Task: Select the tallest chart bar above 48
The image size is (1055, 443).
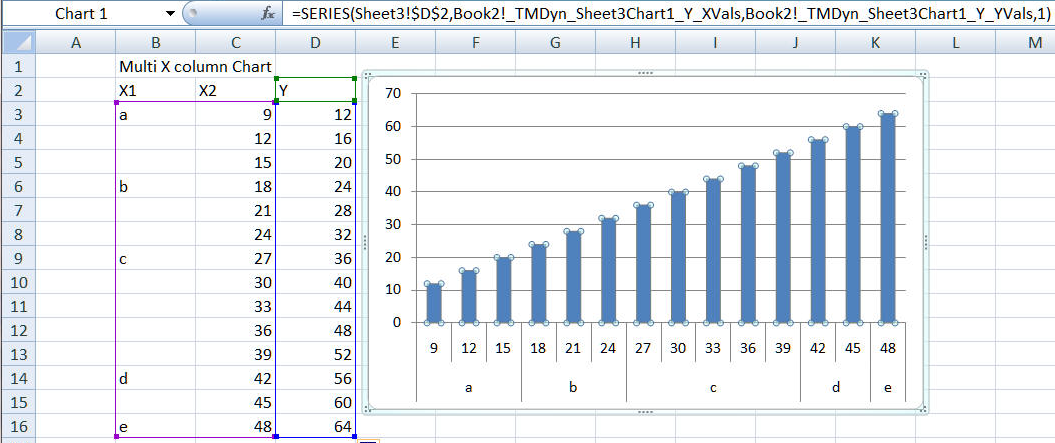Action: (x=888, y=218)
